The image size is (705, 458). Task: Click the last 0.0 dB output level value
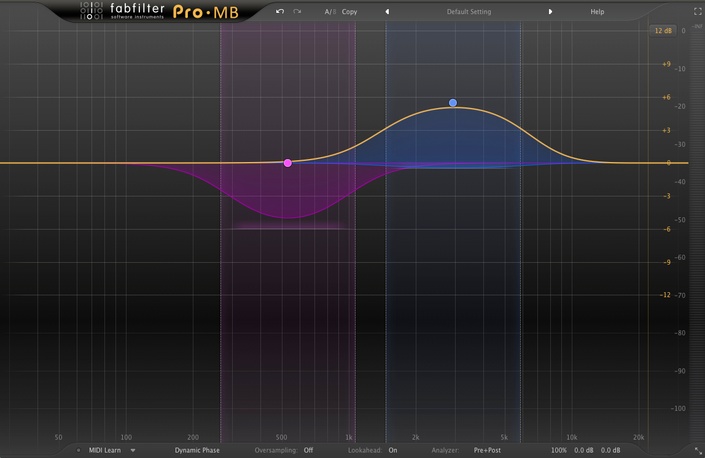tap(611, 450)
